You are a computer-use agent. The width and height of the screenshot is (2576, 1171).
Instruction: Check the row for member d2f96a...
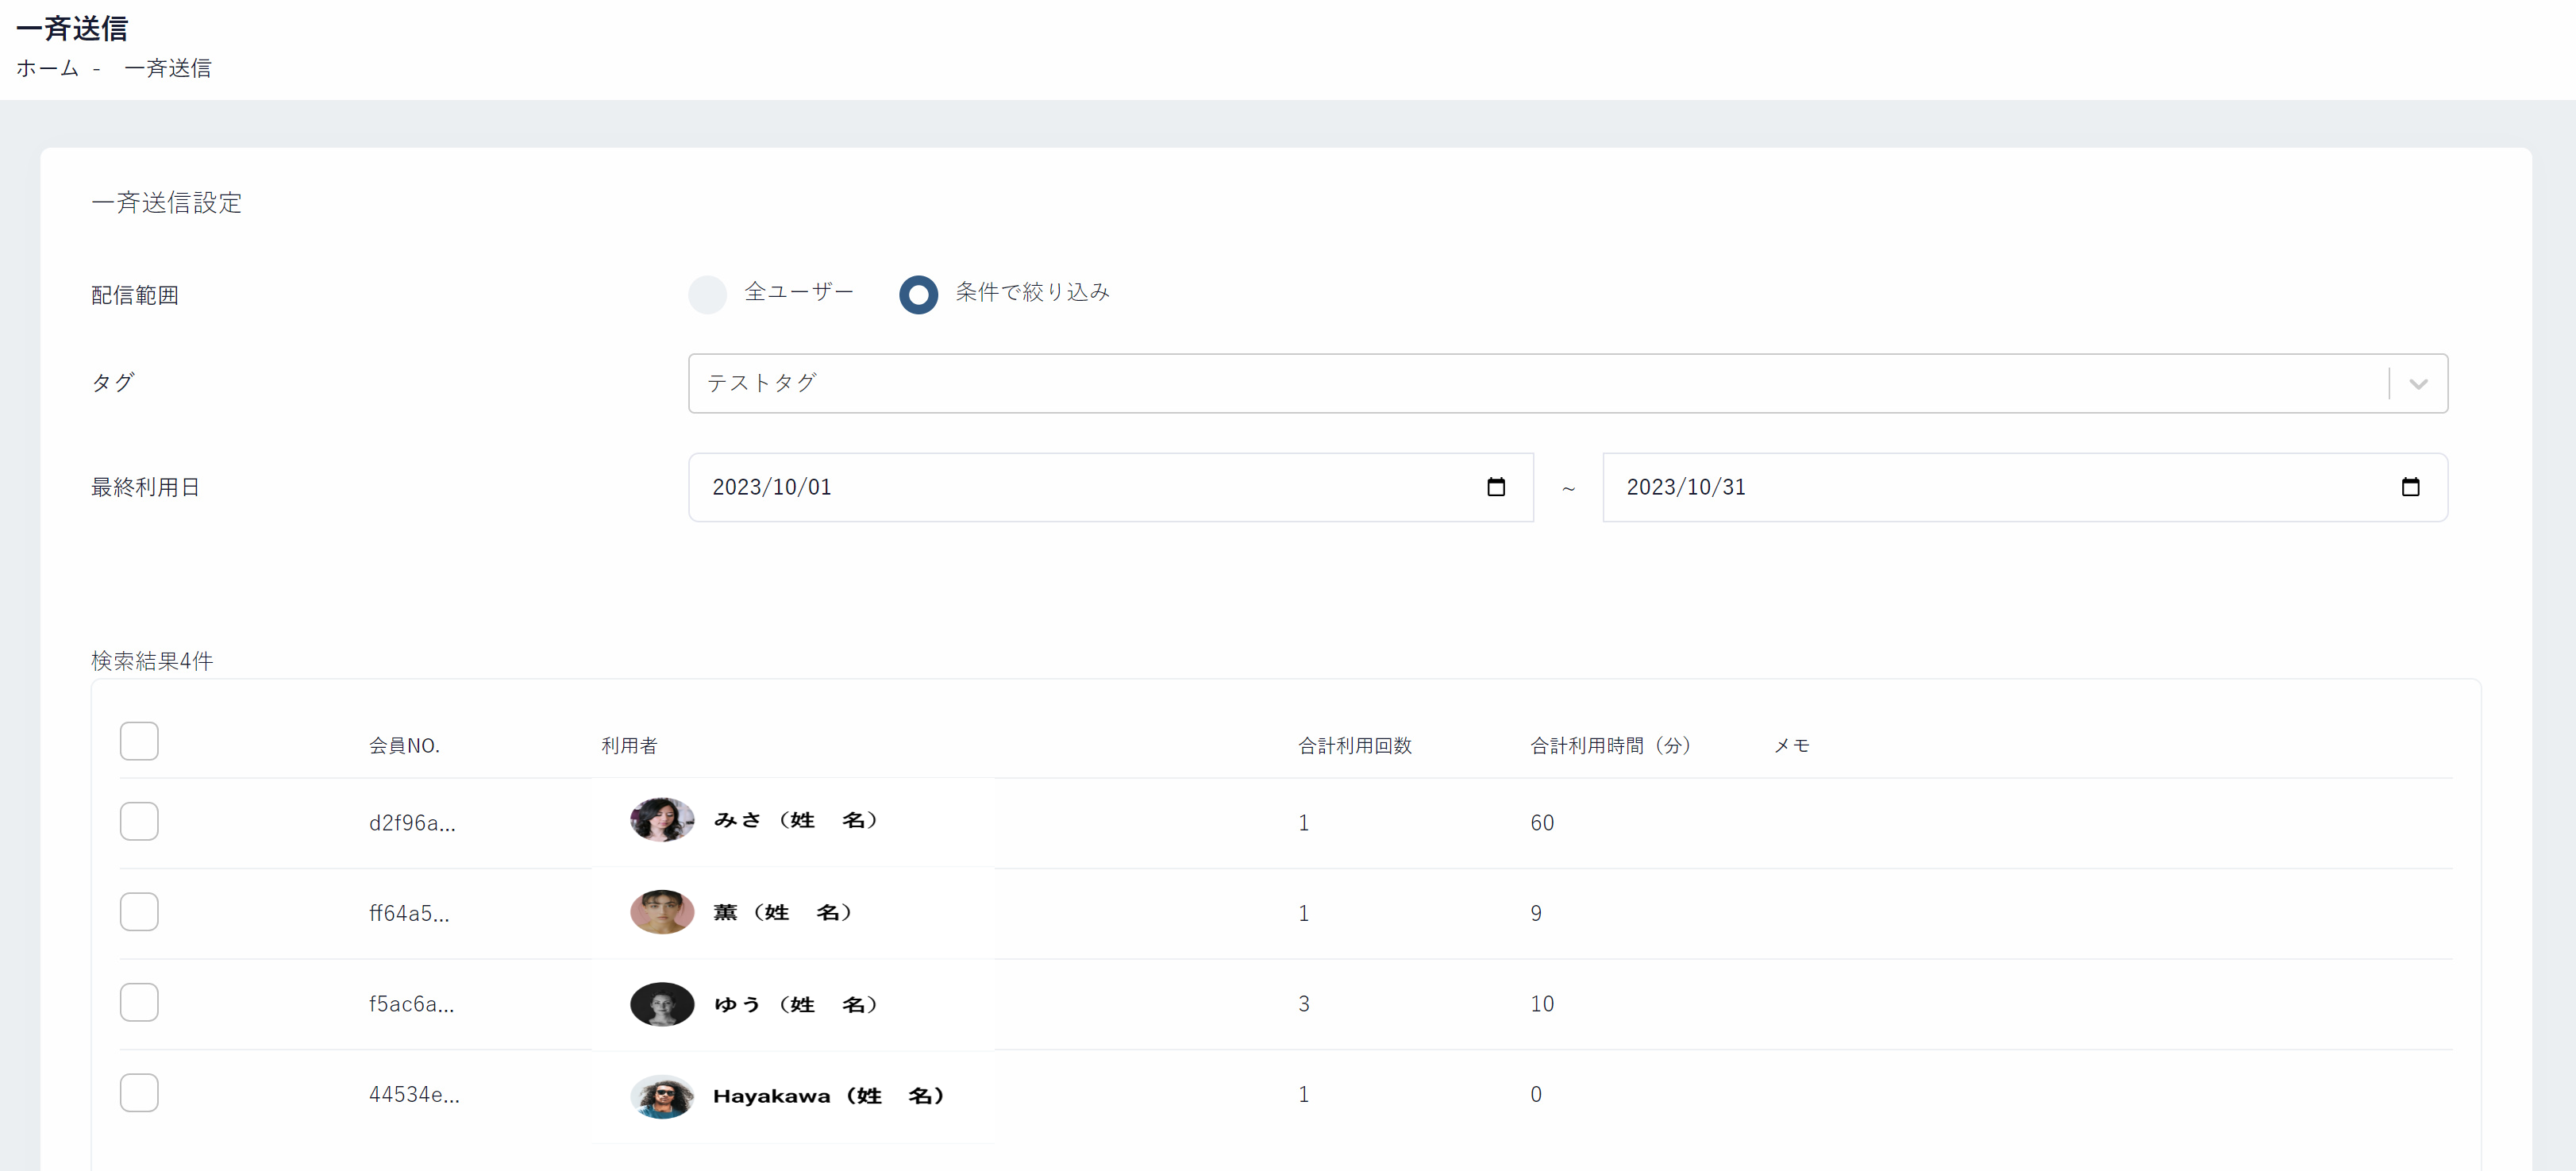click(x=139, y=821)
